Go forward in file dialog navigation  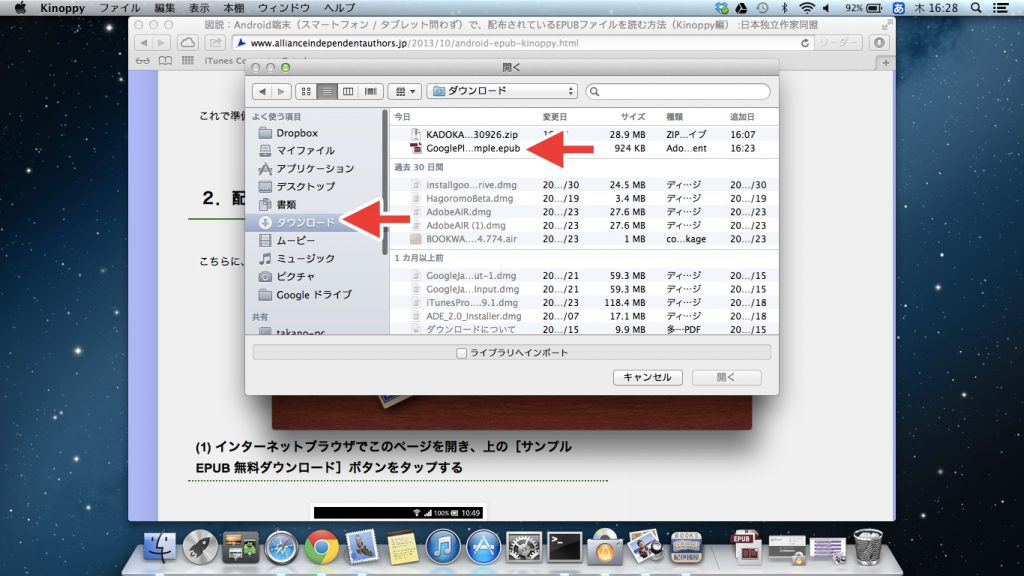click(281, 91)
